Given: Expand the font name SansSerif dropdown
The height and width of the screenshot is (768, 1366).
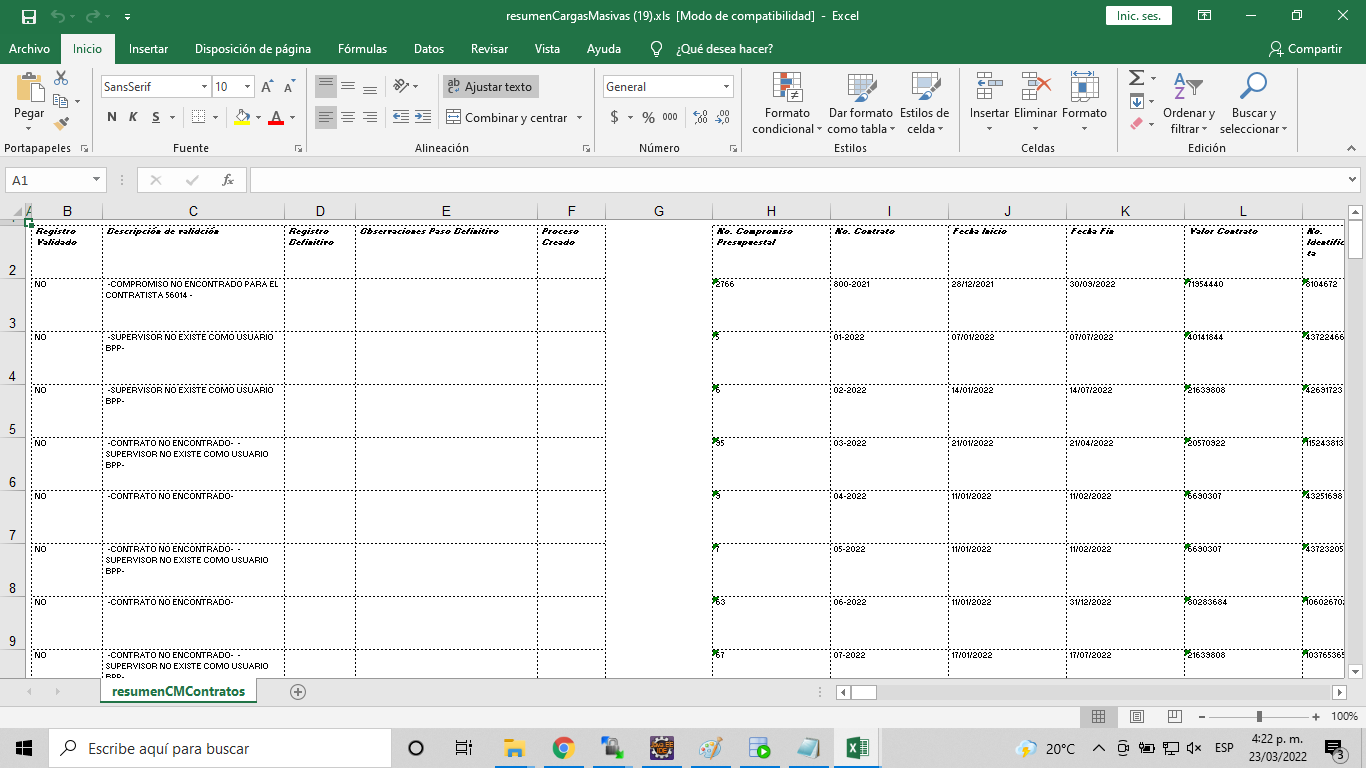Looking at the screenshot, I should 205,87.
